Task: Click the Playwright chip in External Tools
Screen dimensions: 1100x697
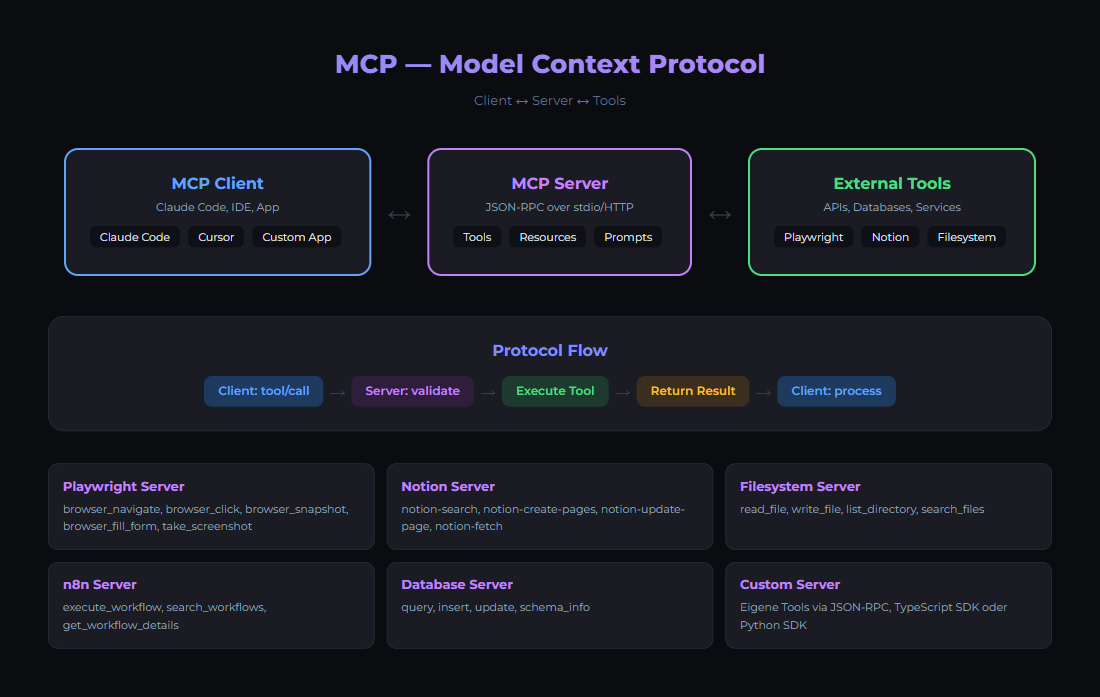Action: 813,237
